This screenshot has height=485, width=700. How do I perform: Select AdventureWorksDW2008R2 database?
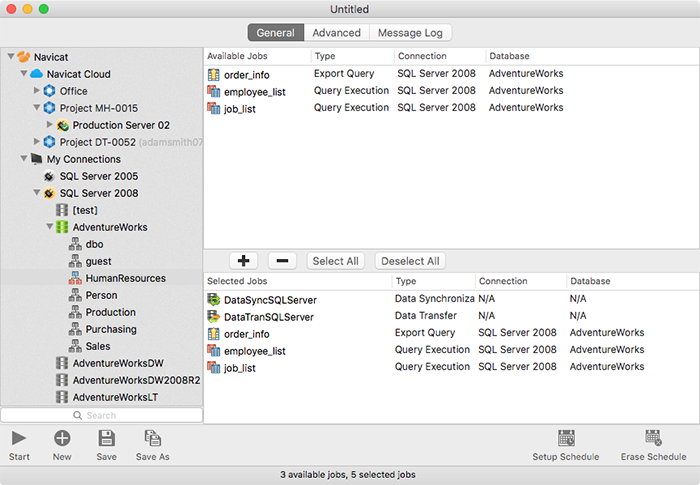pyautogui.click(x=136, y=380)
